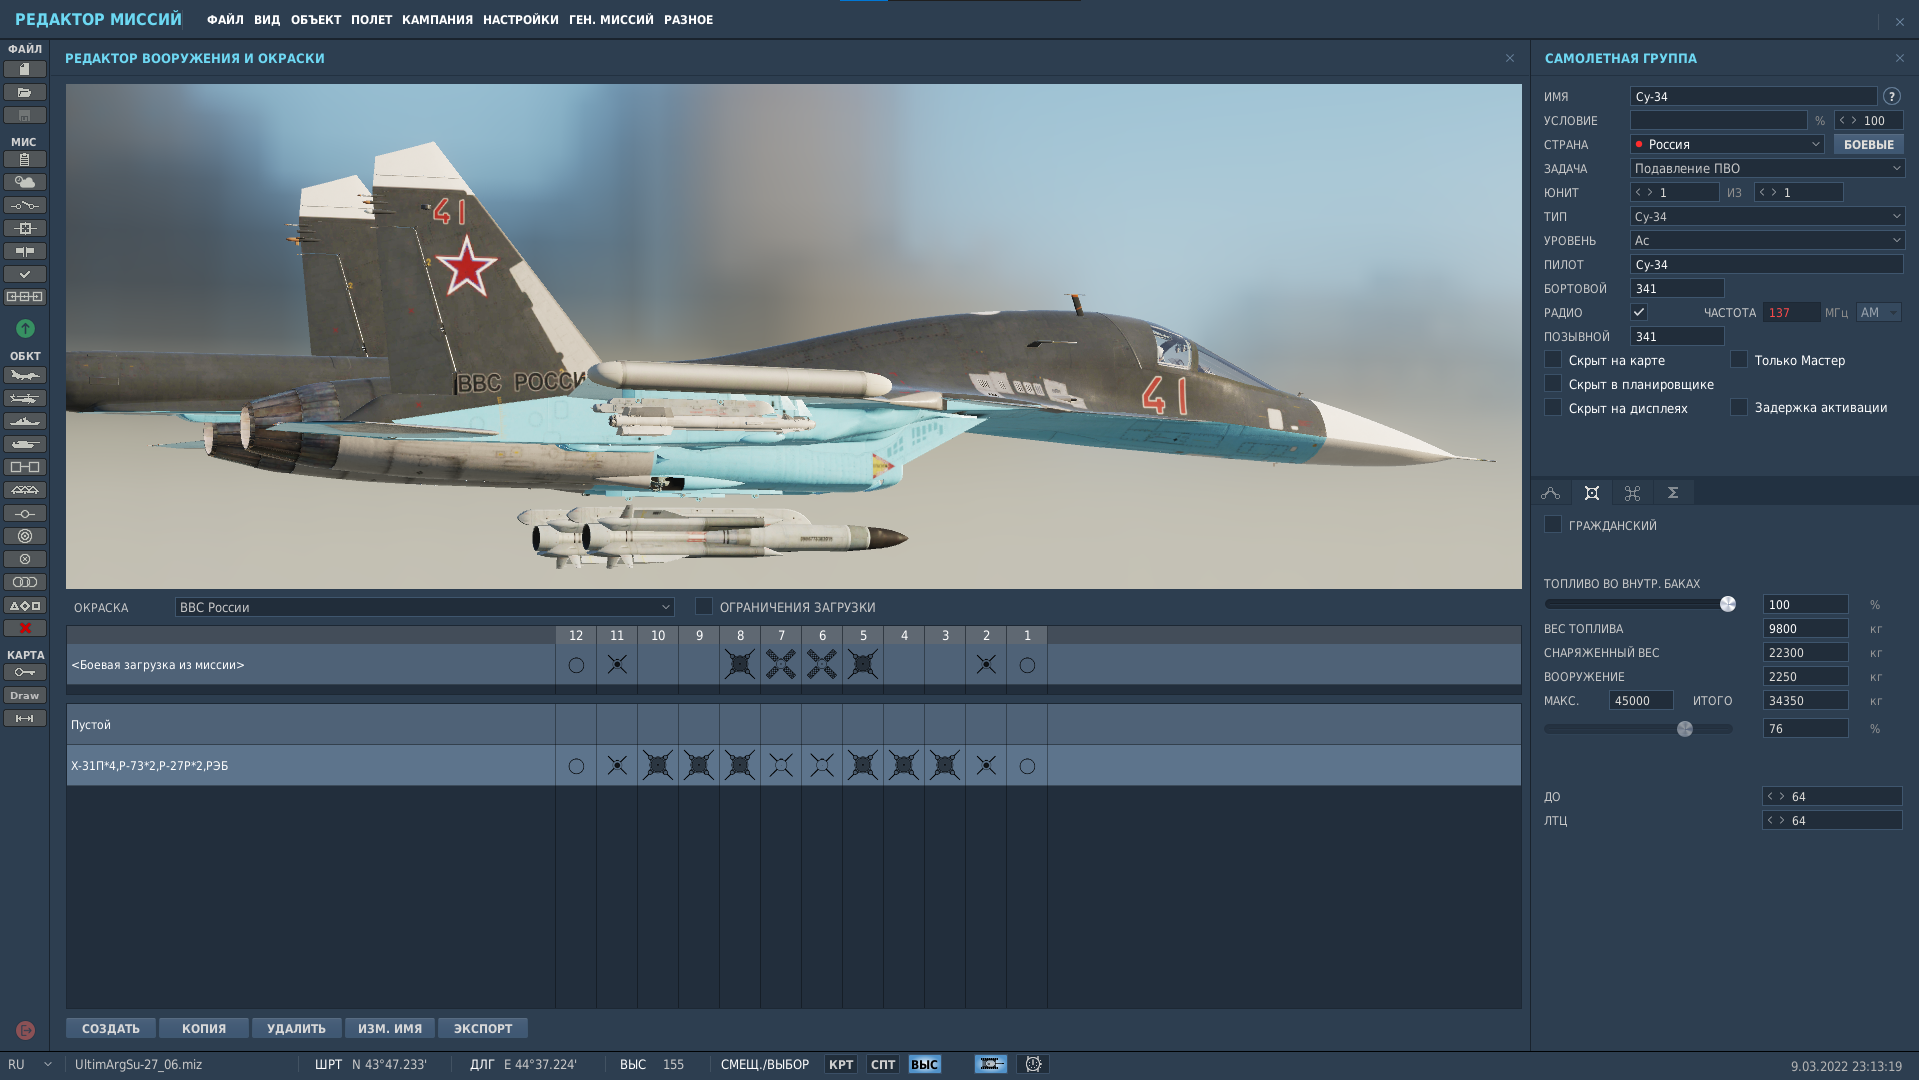The width and height of the screenshot is (1919, 1080).
Task: Expand the livery dropdown ВВС России
Action: 424,607
